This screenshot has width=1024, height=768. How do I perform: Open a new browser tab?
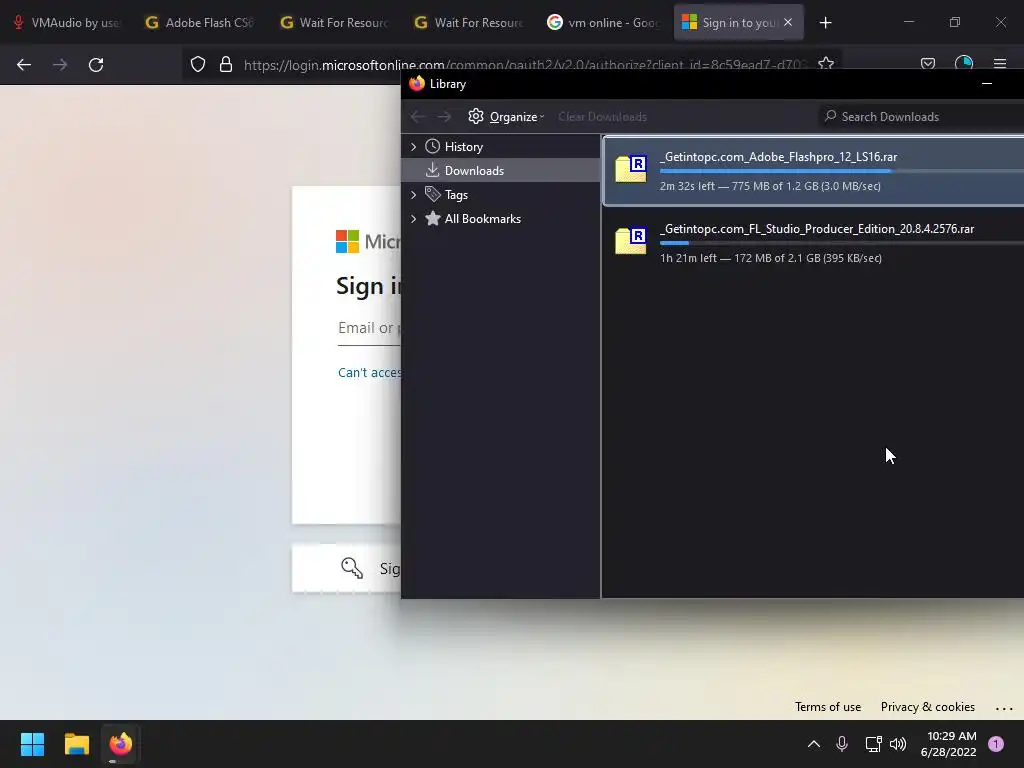tap(825, 23)
